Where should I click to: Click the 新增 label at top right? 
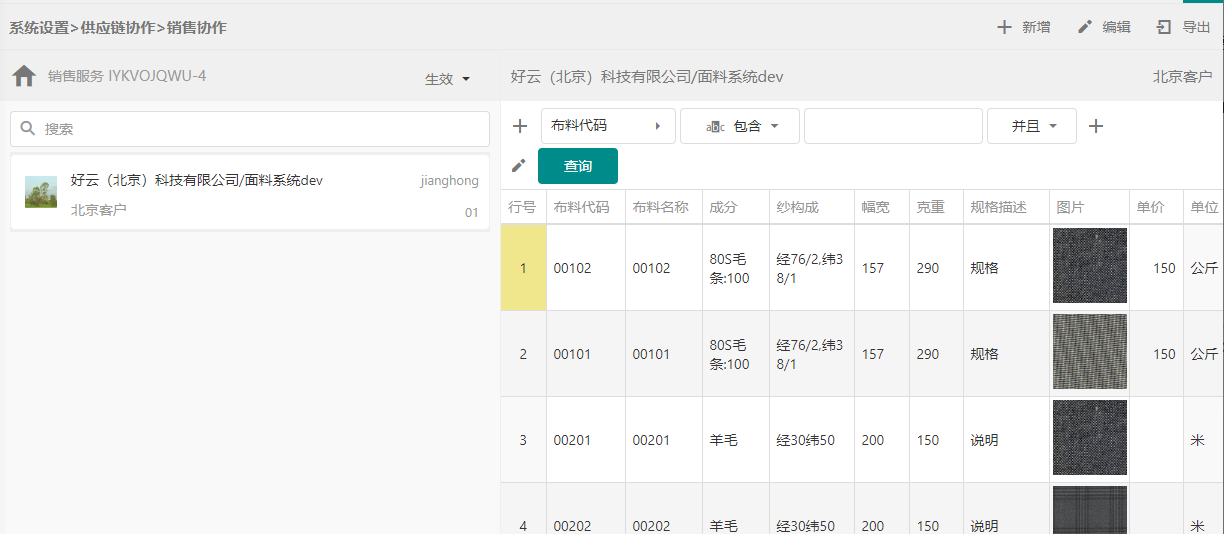click(1036, 27)
